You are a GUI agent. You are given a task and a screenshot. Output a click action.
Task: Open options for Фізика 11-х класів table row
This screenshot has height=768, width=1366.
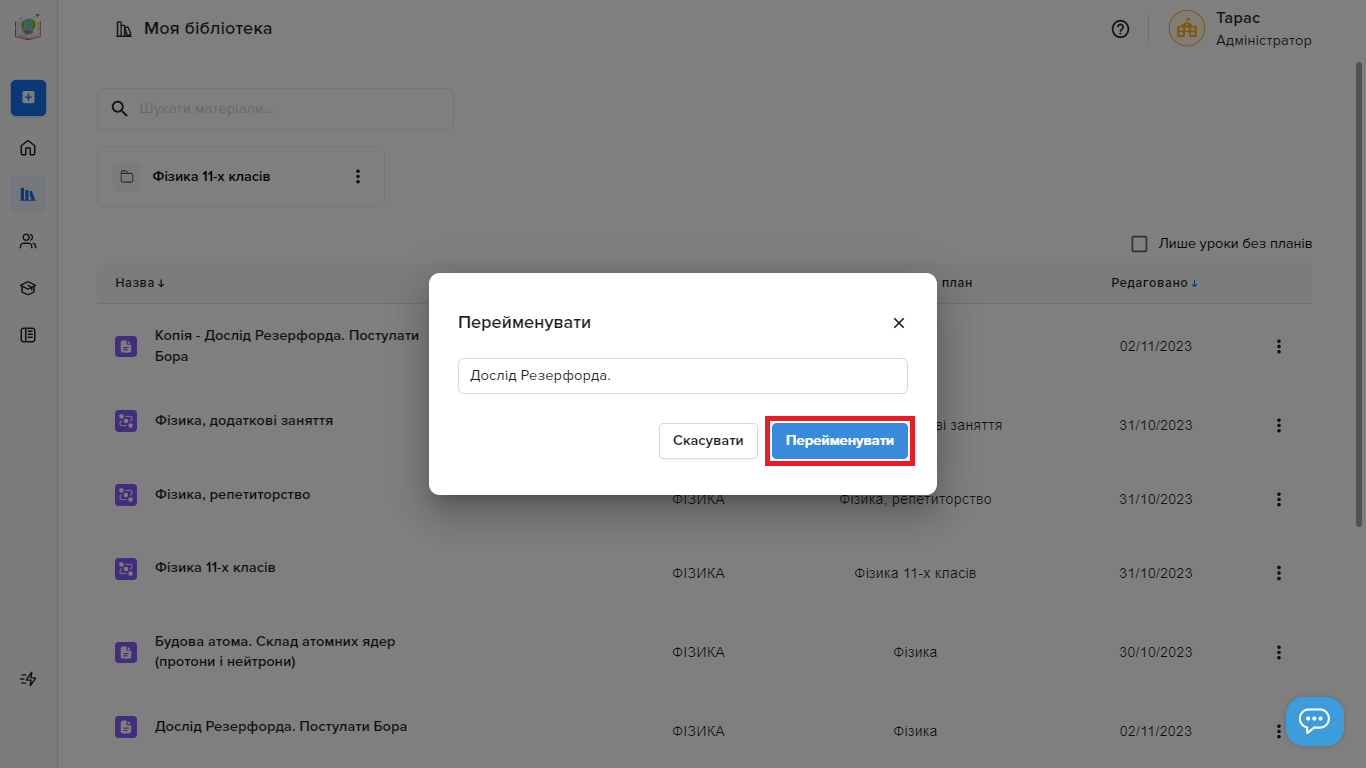(1278, 573)
